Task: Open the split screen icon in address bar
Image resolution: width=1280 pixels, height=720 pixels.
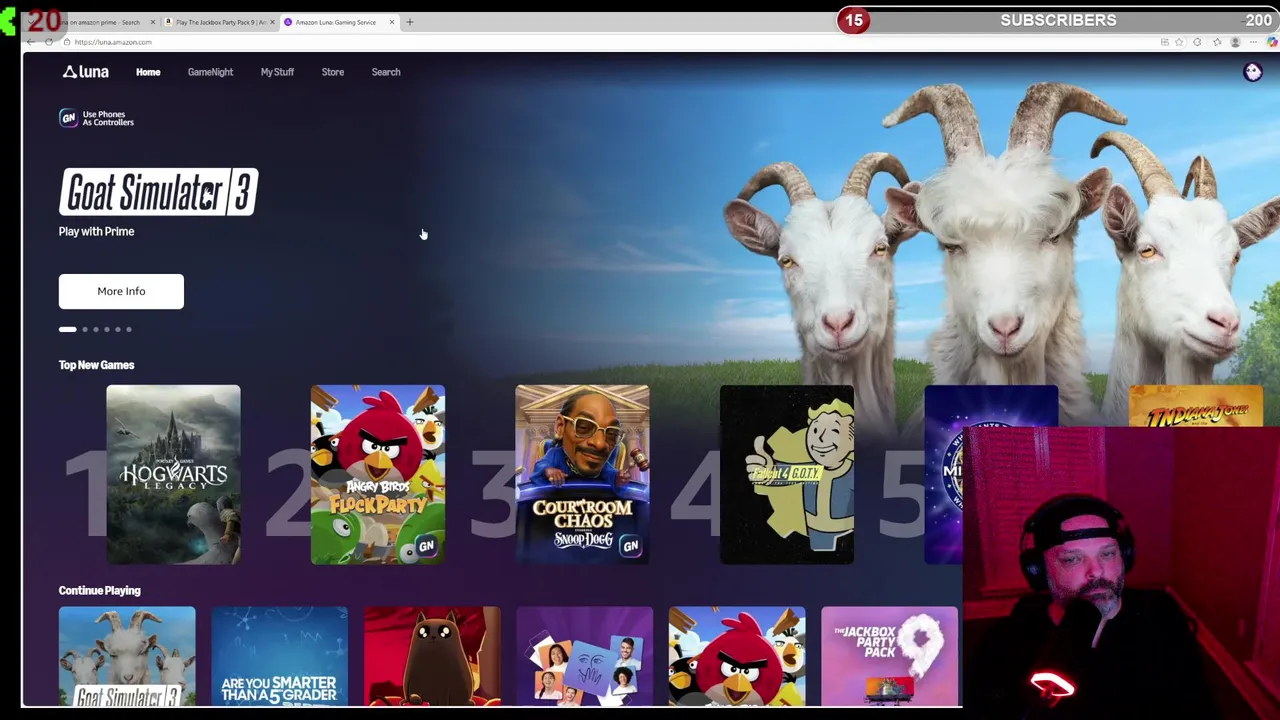Action: point(1165,42)
